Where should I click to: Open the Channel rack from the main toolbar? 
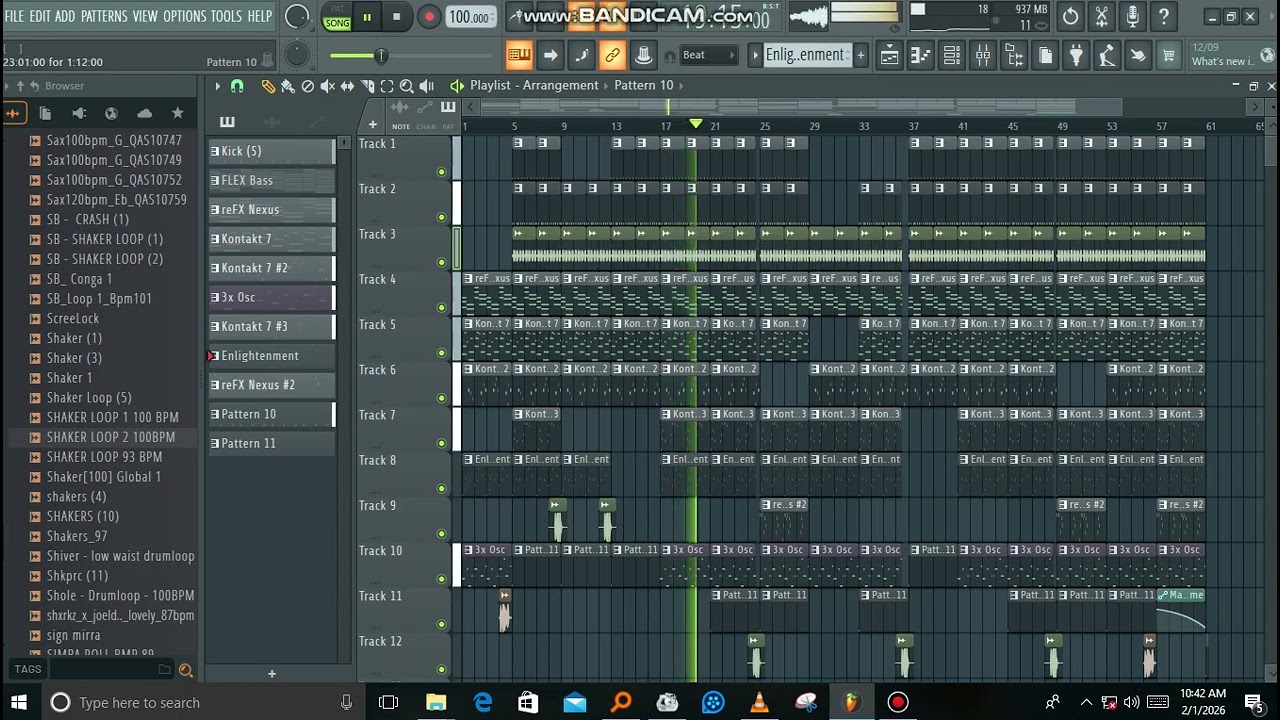952,55
